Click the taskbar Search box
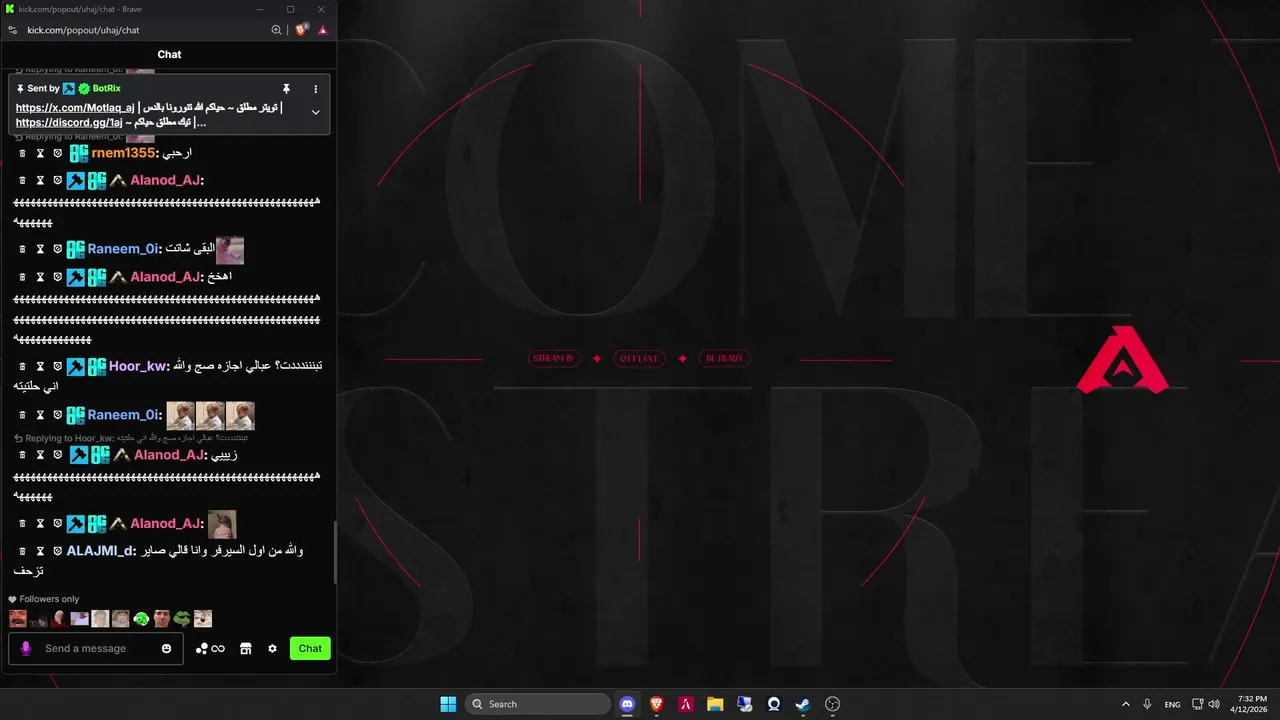 (x=538, y=704)
